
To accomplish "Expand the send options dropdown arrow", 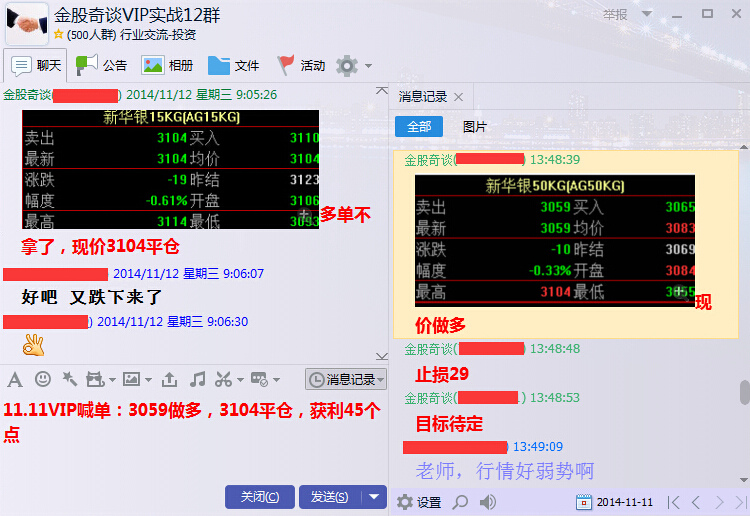I will (374, 496).
